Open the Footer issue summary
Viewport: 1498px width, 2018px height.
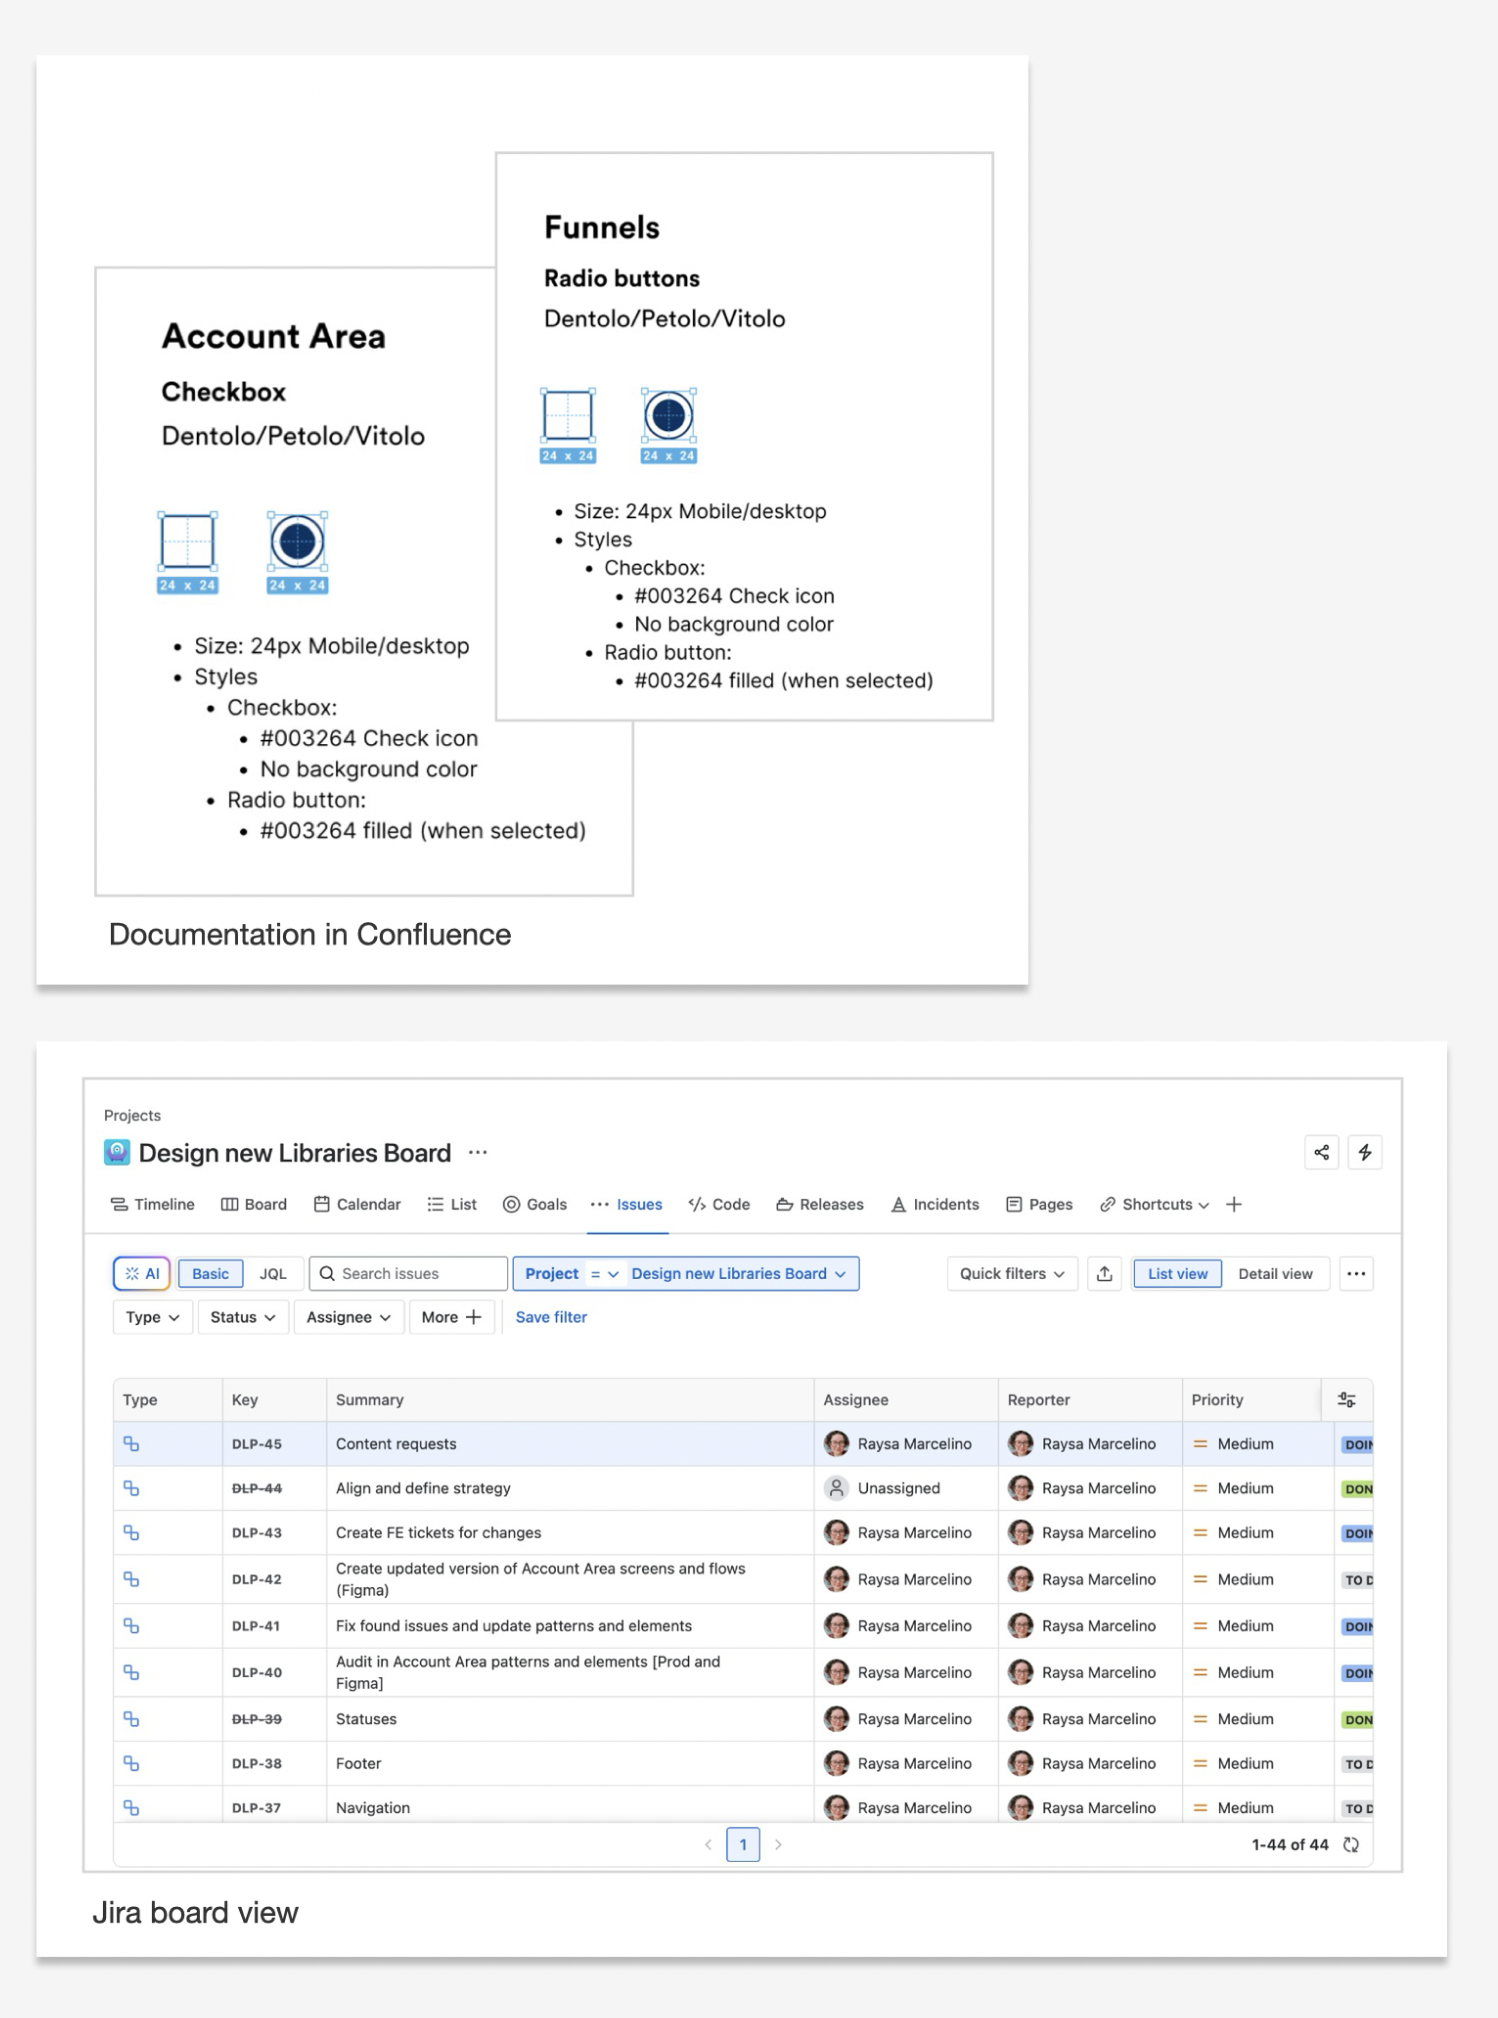point(358,1763)
